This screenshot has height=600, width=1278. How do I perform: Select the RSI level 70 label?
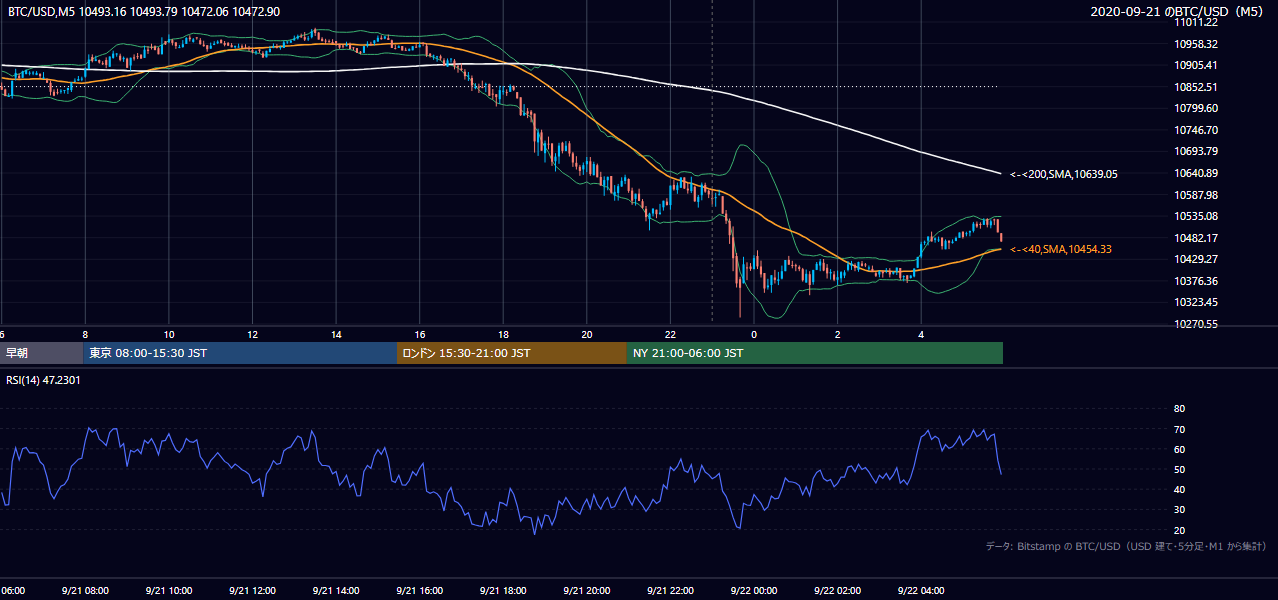[1179, 429]
